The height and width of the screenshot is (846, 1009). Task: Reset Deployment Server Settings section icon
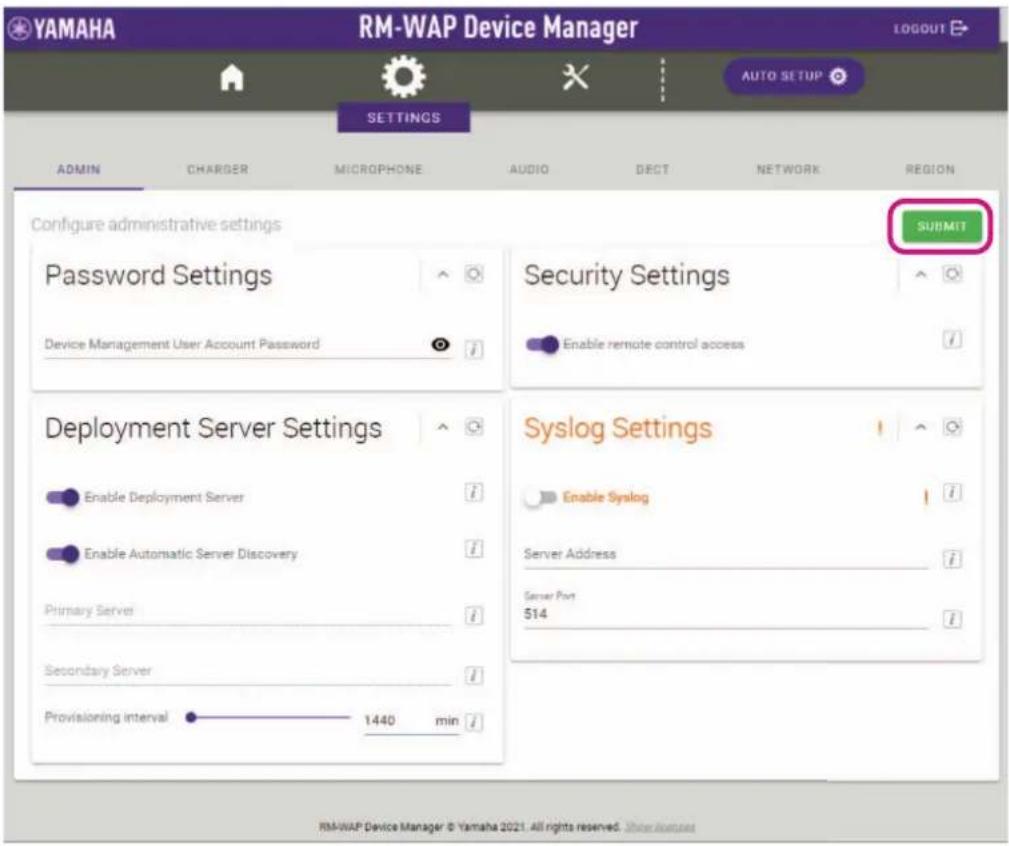tap(474, 427)
